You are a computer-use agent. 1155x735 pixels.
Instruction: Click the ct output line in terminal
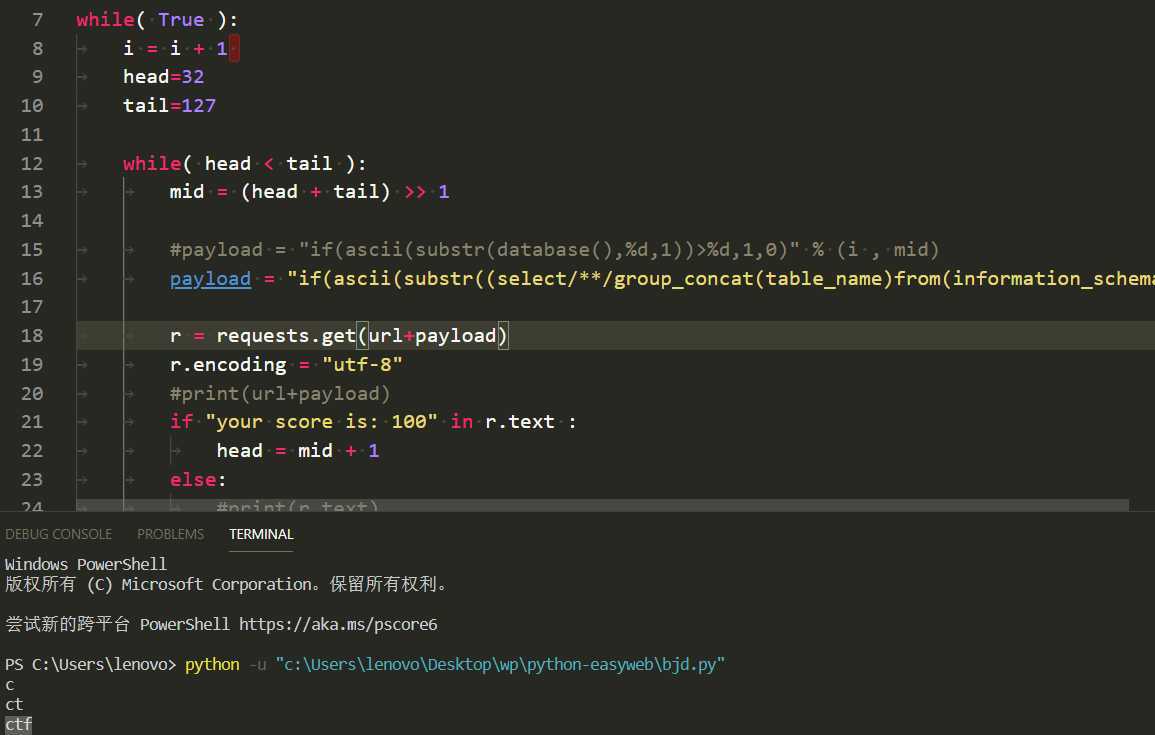(14, 705)
